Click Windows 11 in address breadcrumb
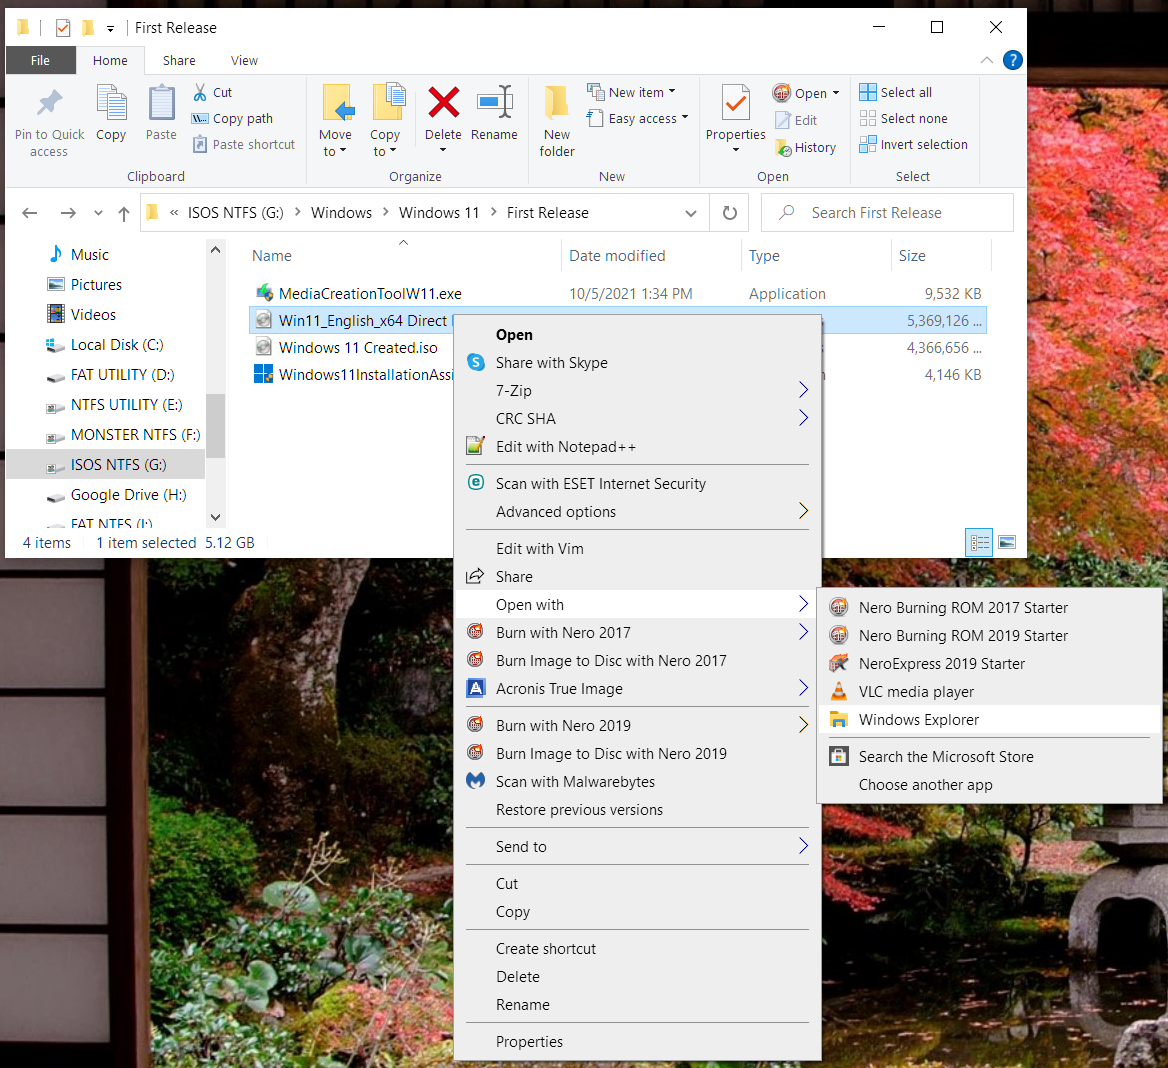This screenshot has height=1068, width=1168. pyautogui.click(x=439, y=213)
